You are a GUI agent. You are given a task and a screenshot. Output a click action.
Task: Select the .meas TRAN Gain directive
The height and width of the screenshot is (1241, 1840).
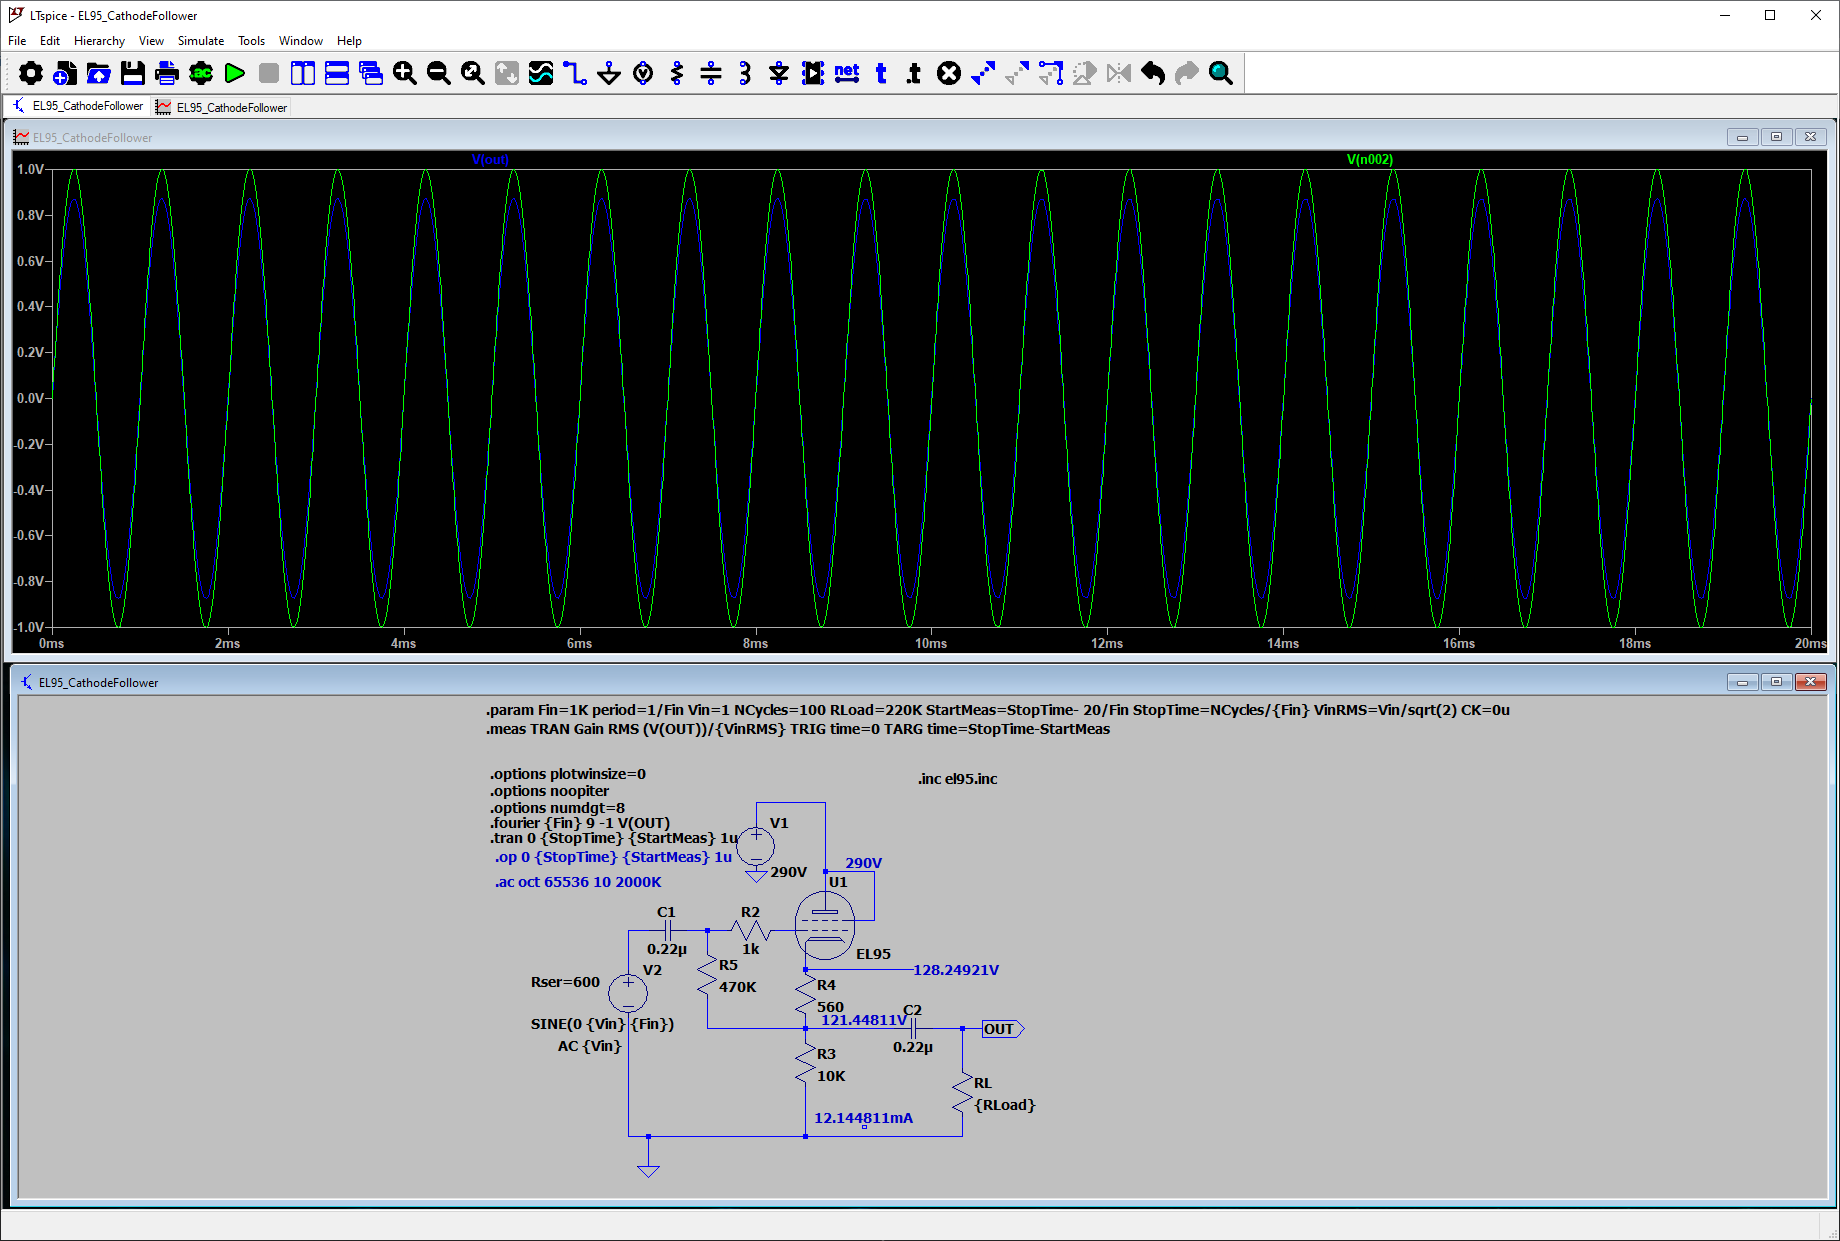[x=798, y=729]
